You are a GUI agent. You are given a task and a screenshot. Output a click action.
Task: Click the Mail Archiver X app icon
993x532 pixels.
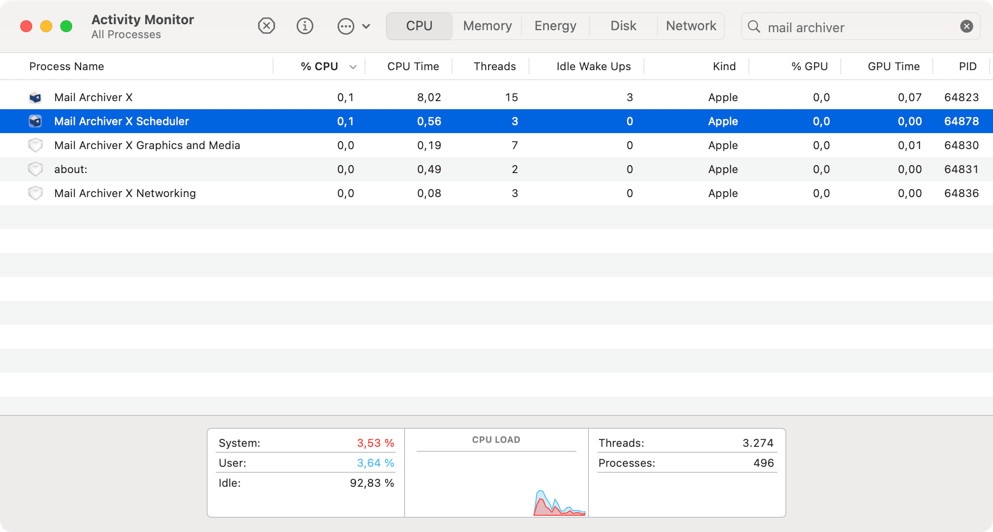click(35, 98)
